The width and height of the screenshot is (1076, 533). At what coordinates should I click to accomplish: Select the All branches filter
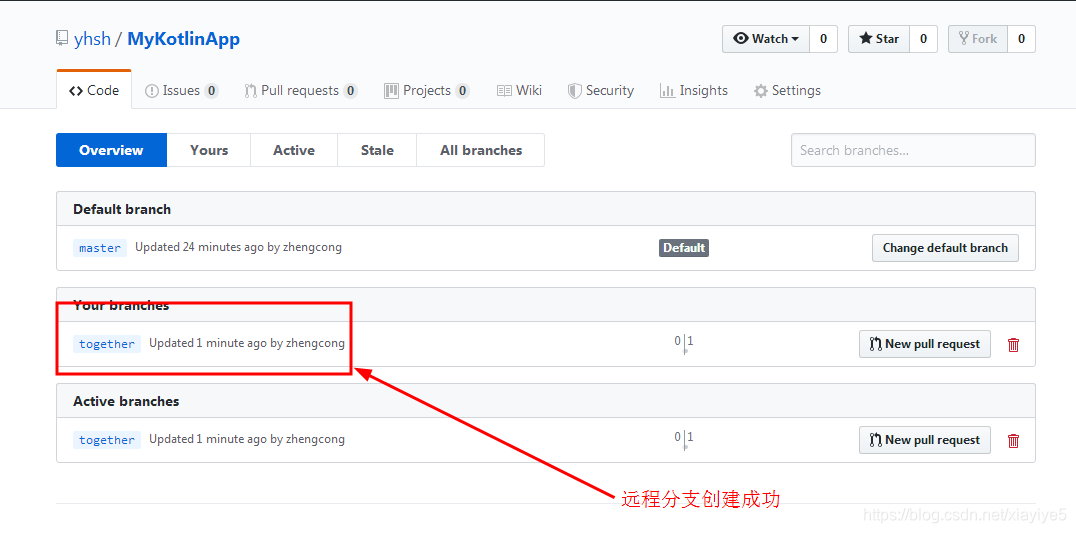click(x=481, y=150)
